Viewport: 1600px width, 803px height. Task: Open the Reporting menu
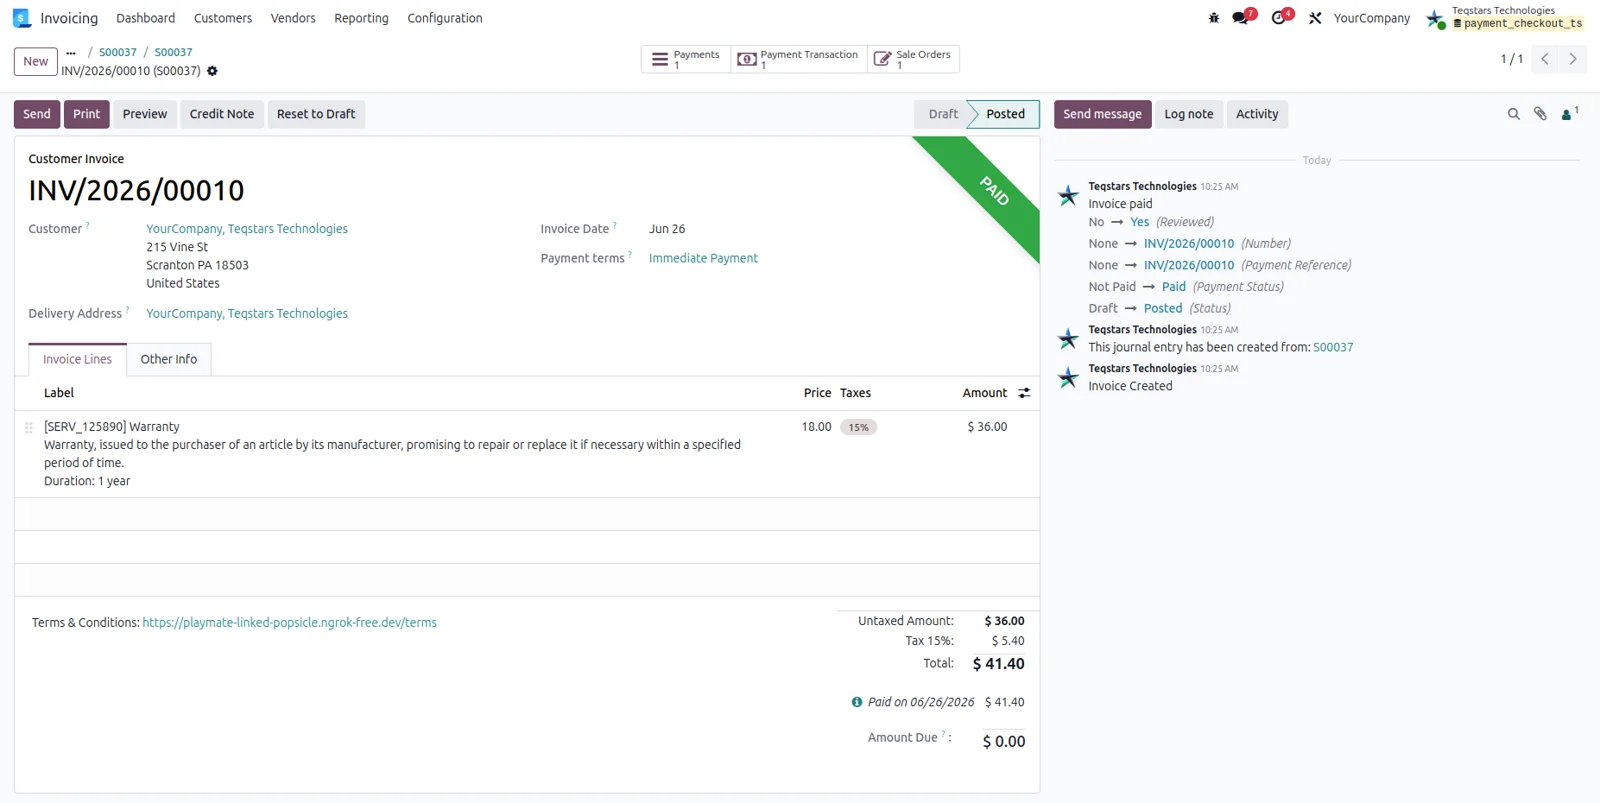coord(361,18)
